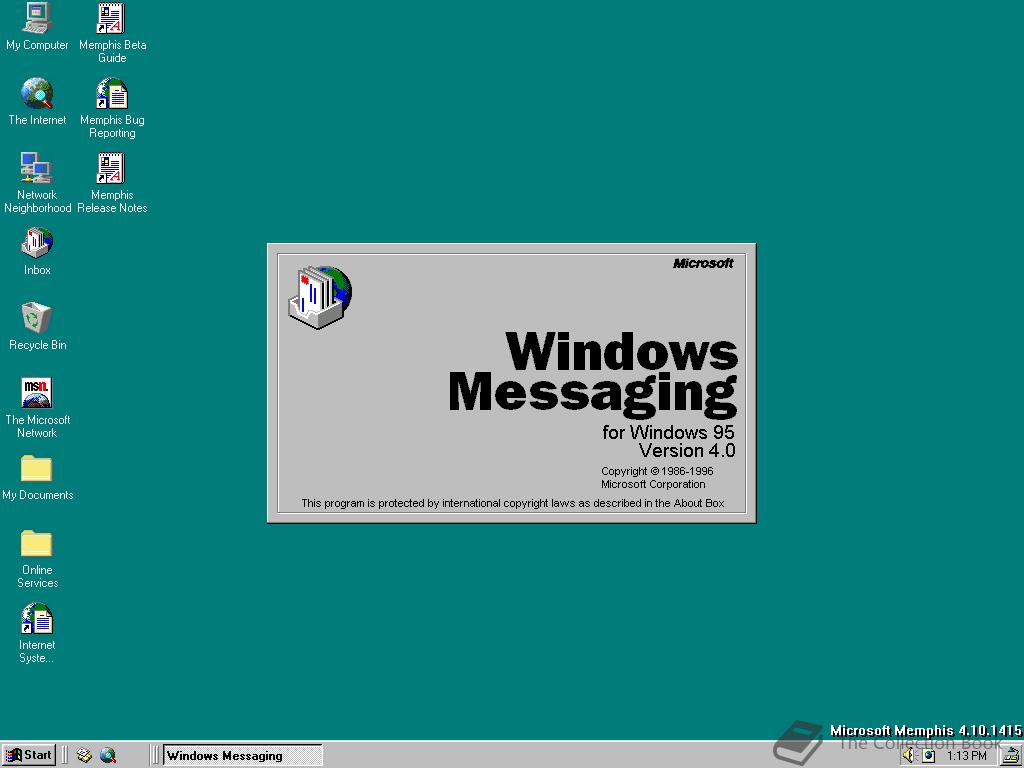Click the copyright protection notice line
1024x768 pixels.
(x=513, y=503)
